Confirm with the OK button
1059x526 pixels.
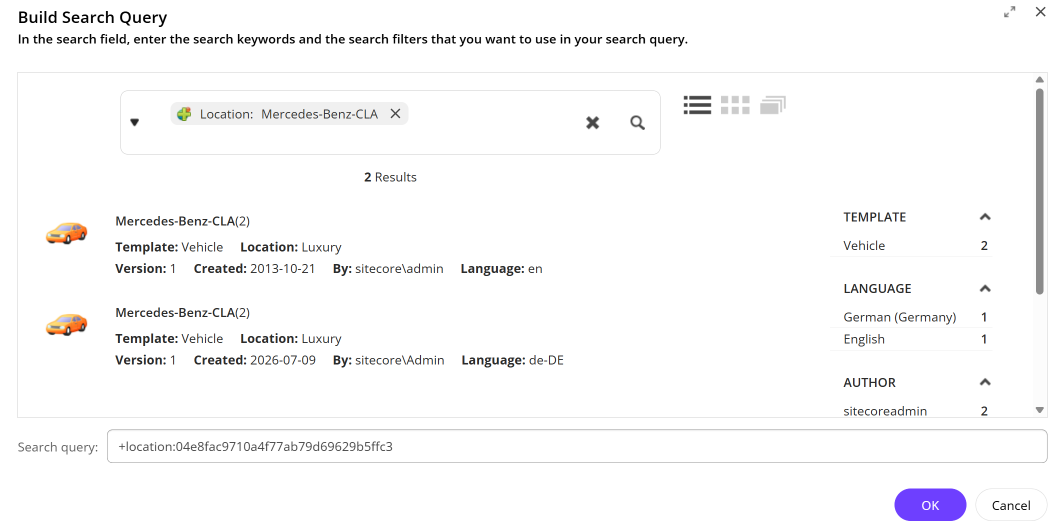click(x=930, y=505)
